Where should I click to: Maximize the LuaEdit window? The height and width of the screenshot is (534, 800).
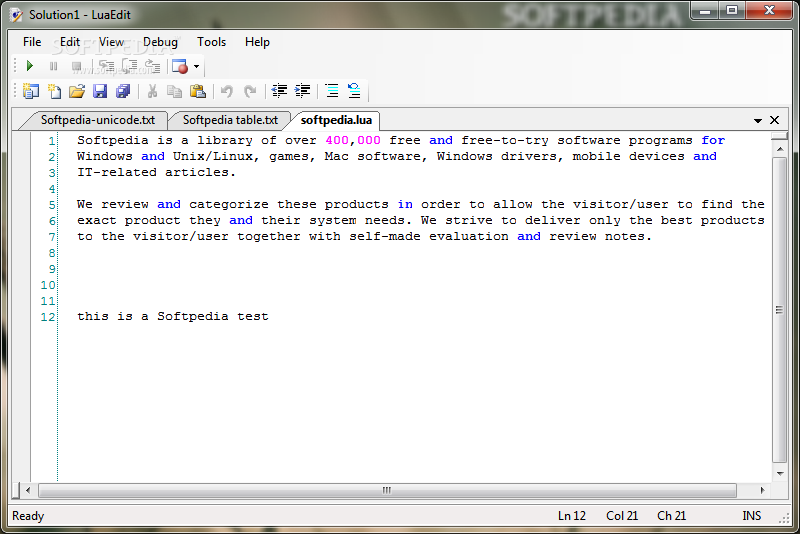click(732, 11)
